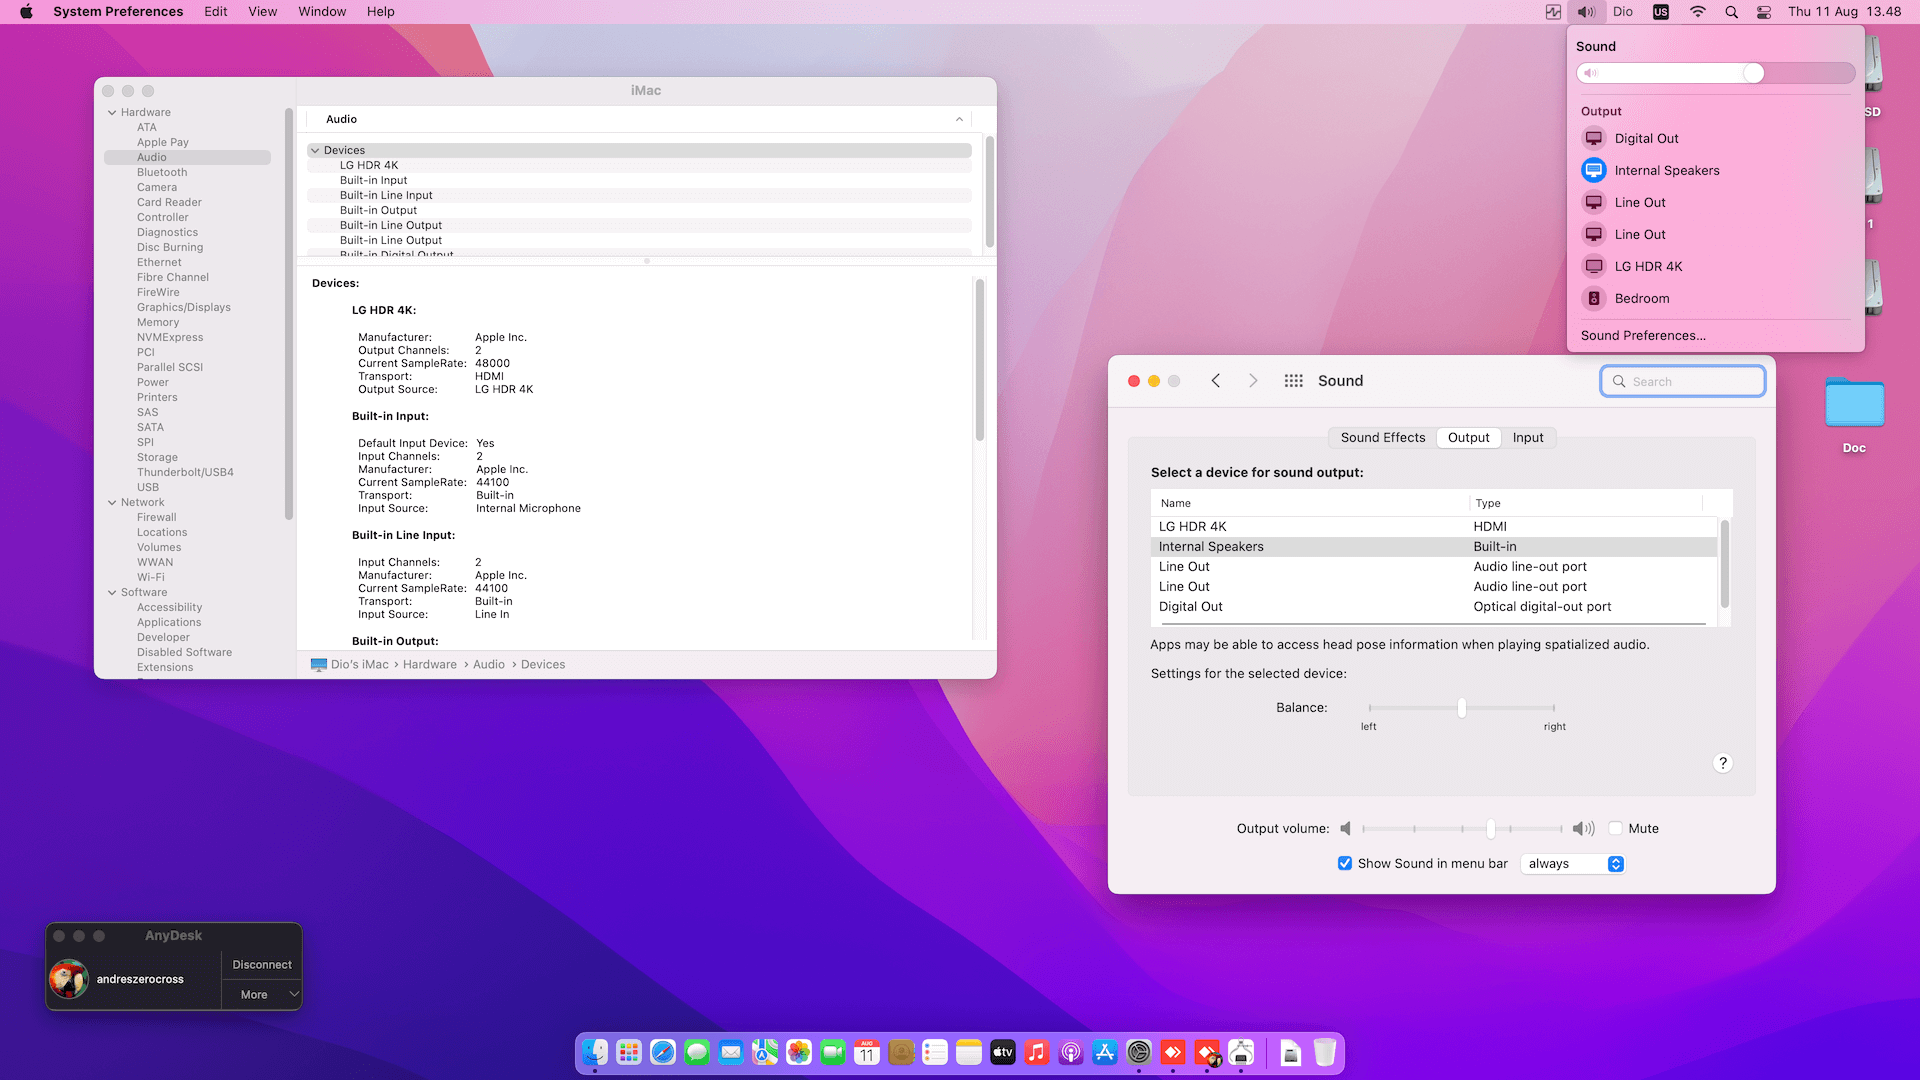Click Sound Preferences… link
This screenshot has height=1080, width=1920.
coord(1643,336)
